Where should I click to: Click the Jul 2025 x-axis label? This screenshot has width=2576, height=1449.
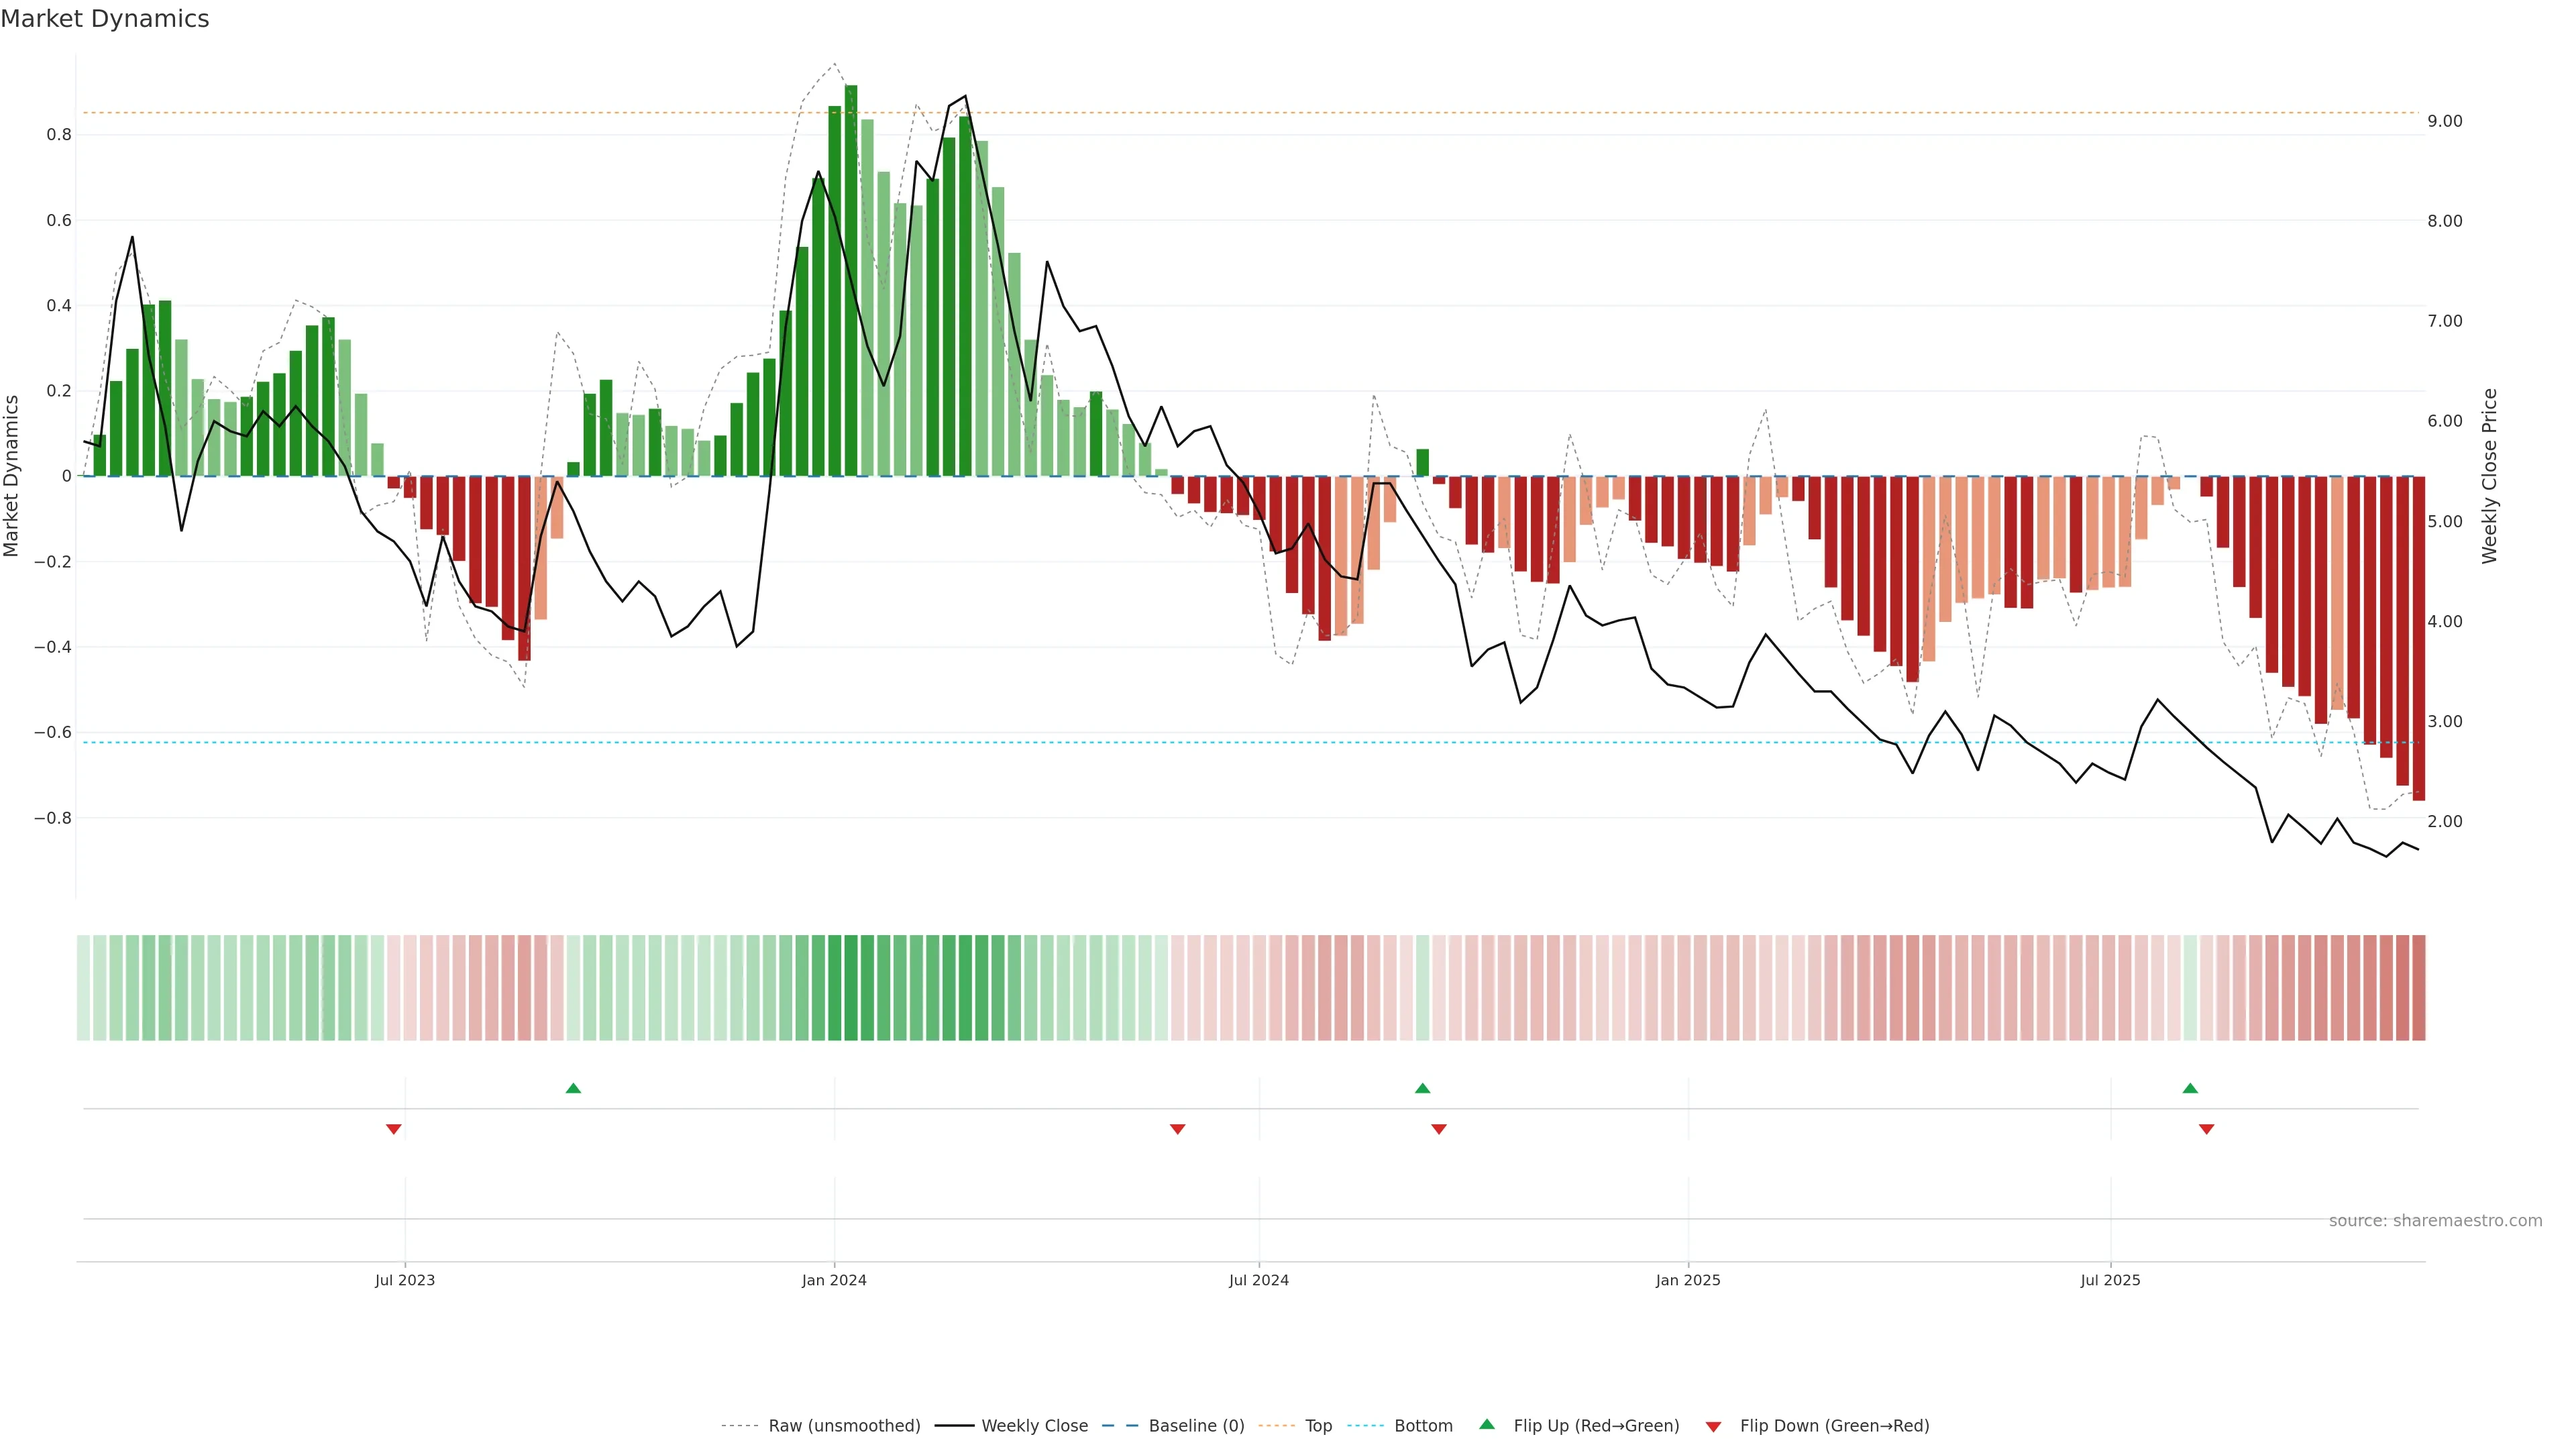click(x=2110, y=1280)
